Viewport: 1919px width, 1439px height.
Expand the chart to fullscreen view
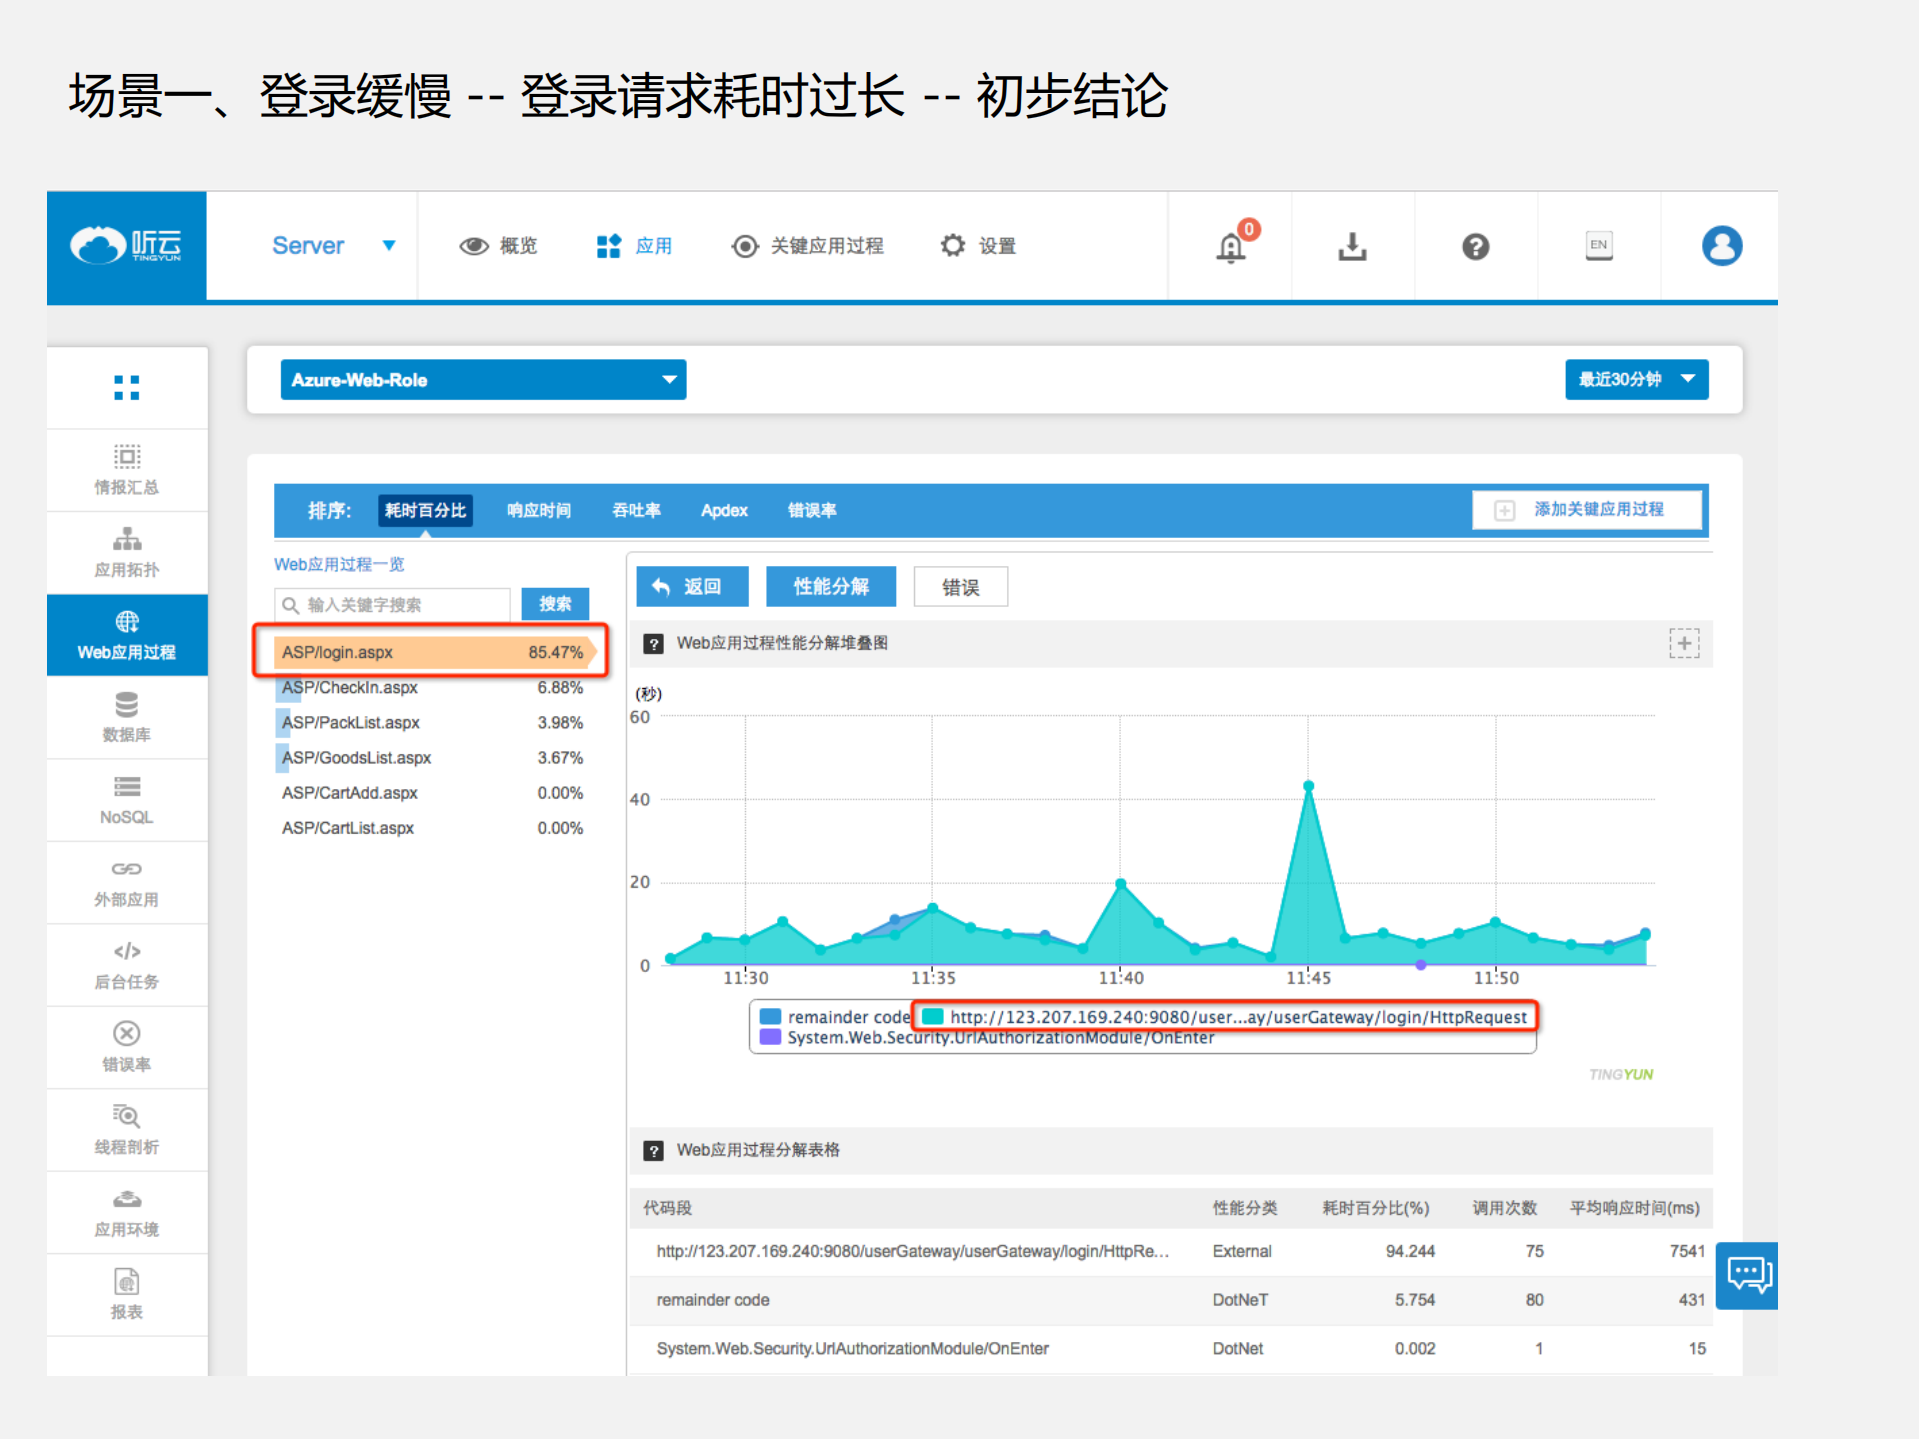click(x=1684, y=643)
